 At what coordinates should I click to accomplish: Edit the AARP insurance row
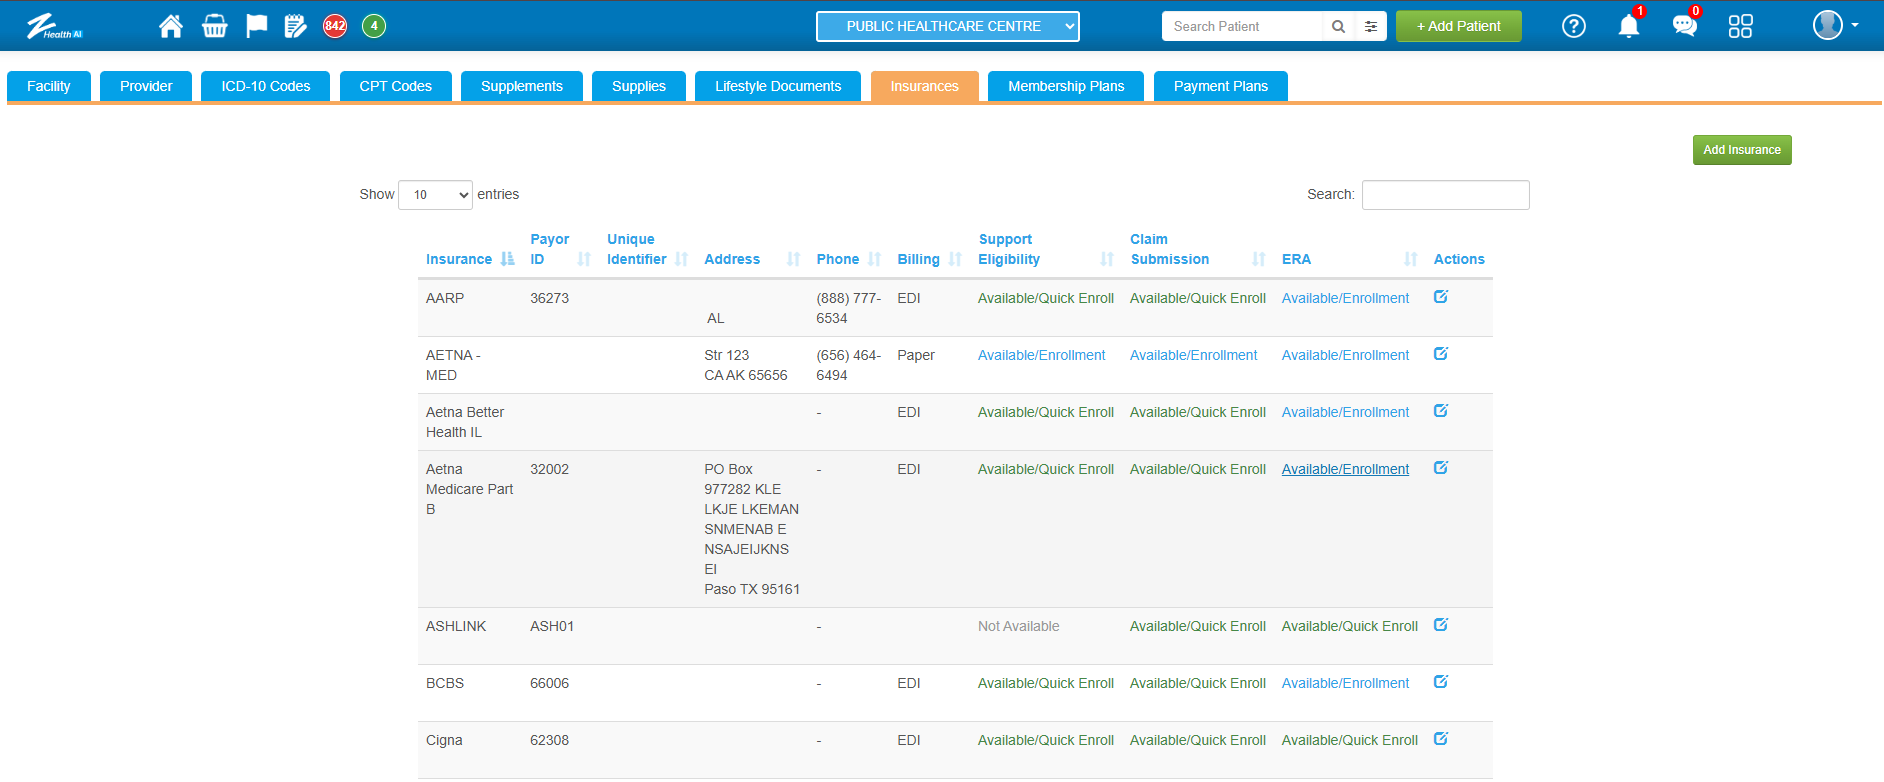(1440, 297)
